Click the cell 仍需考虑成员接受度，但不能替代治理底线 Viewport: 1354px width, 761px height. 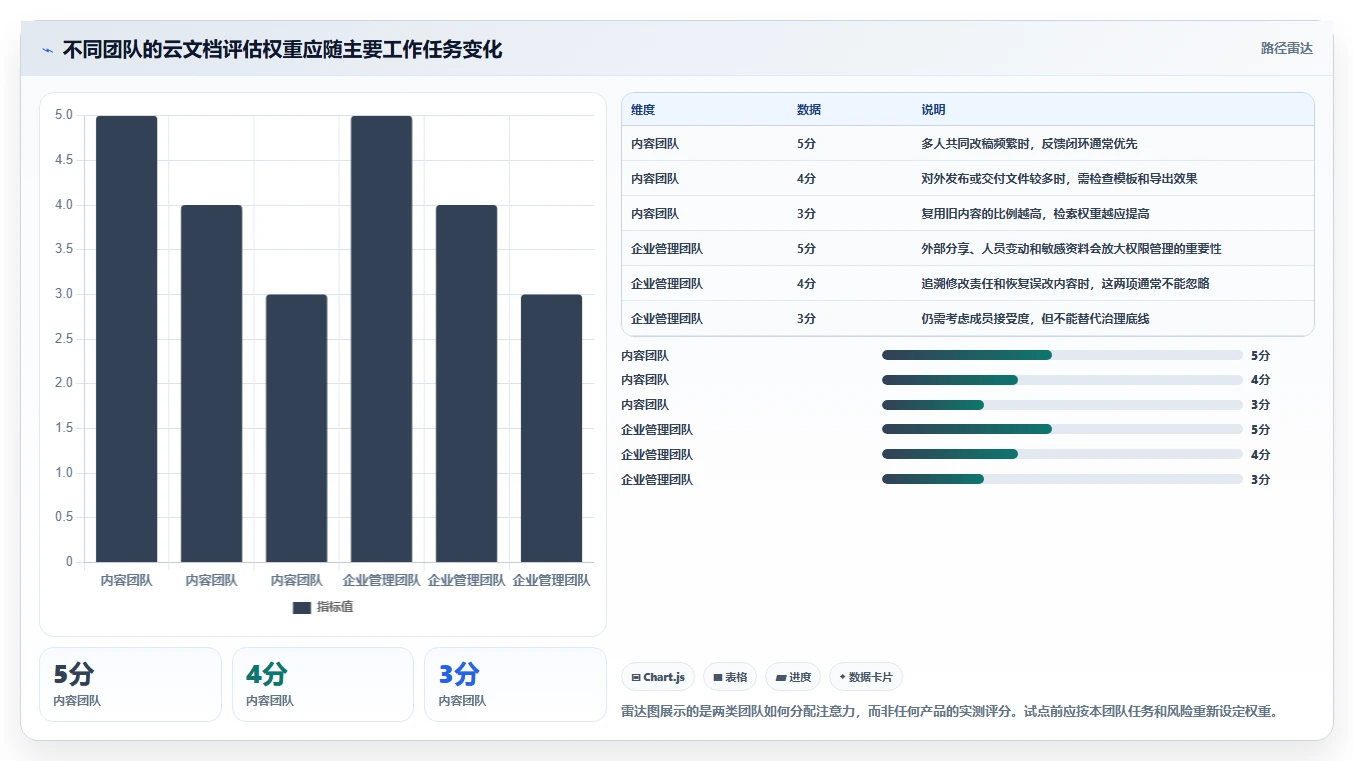click(x=1035, y=319)
